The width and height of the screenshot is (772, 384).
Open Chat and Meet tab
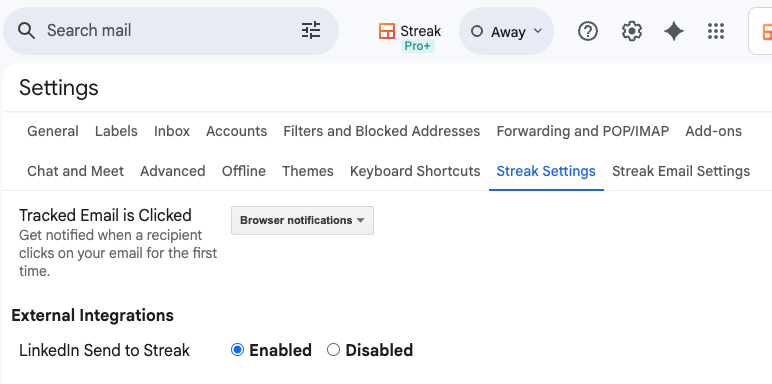75,171
